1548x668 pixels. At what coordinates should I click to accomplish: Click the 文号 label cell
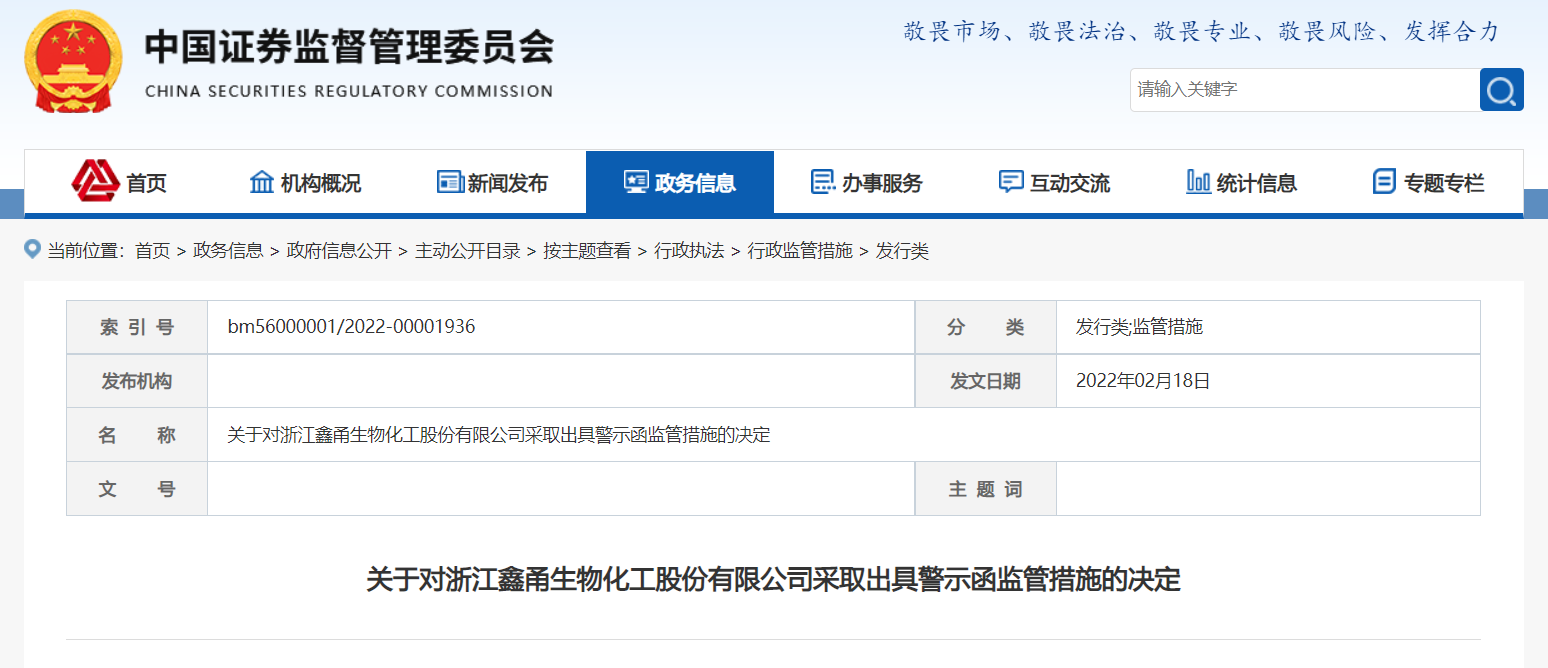pos(137,489)
